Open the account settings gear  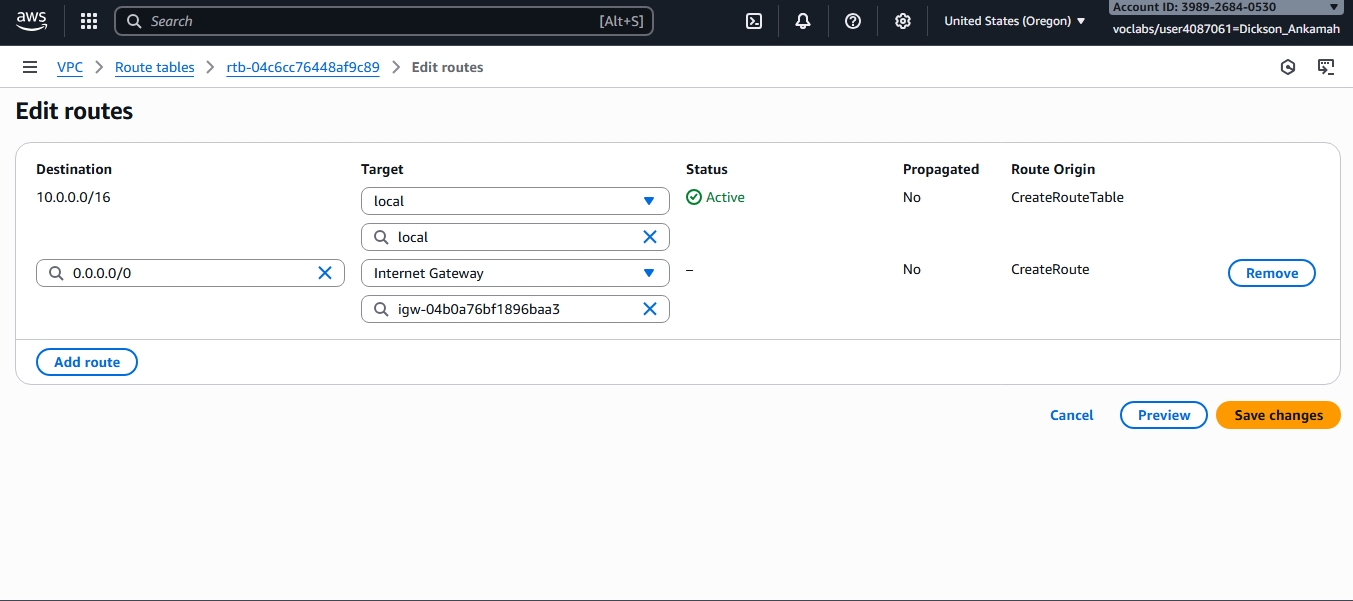(903, 20)
